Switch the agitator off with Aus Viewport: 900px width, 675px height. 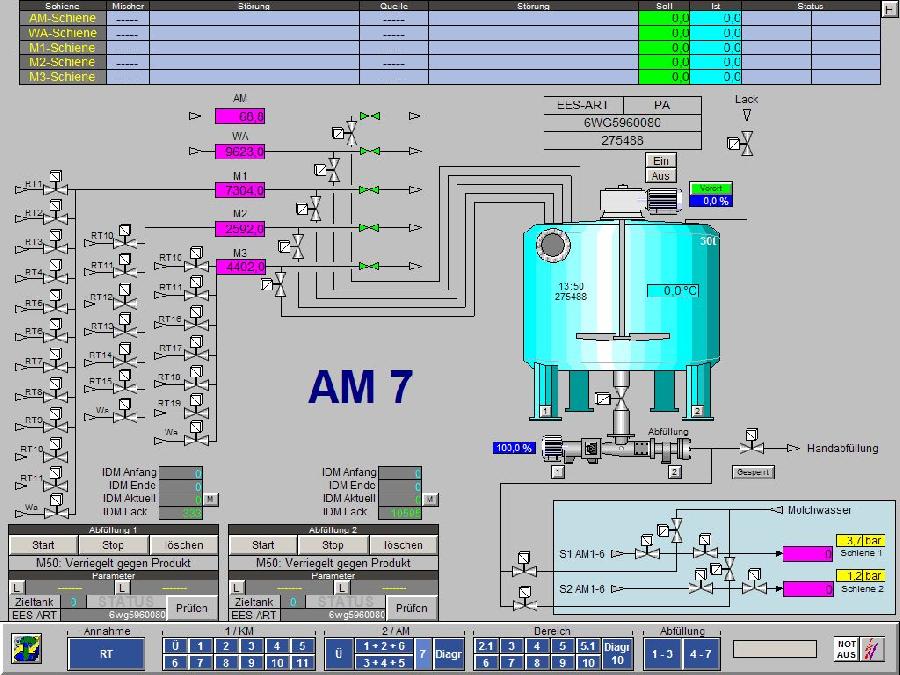(x=661, y=176)
